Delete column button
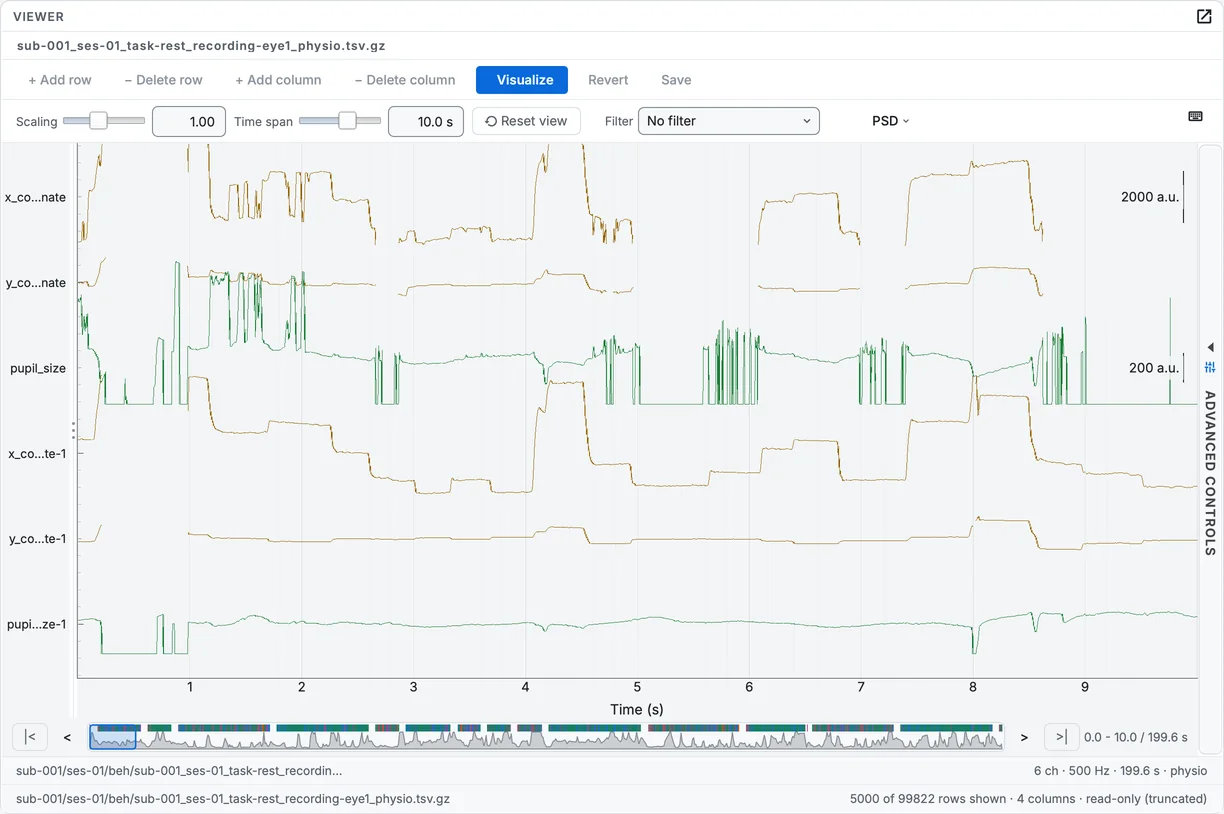The width and height of the screenshot is (1224, 814). (x=405, y=80)
